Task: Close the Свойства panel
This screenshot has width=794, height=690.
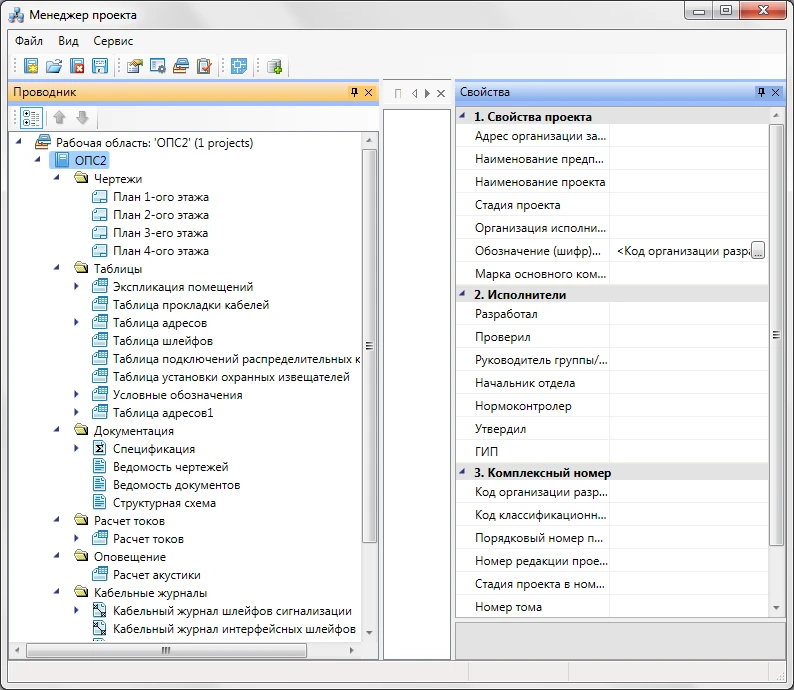Action: pyautogui.click(x=778, y=92)
